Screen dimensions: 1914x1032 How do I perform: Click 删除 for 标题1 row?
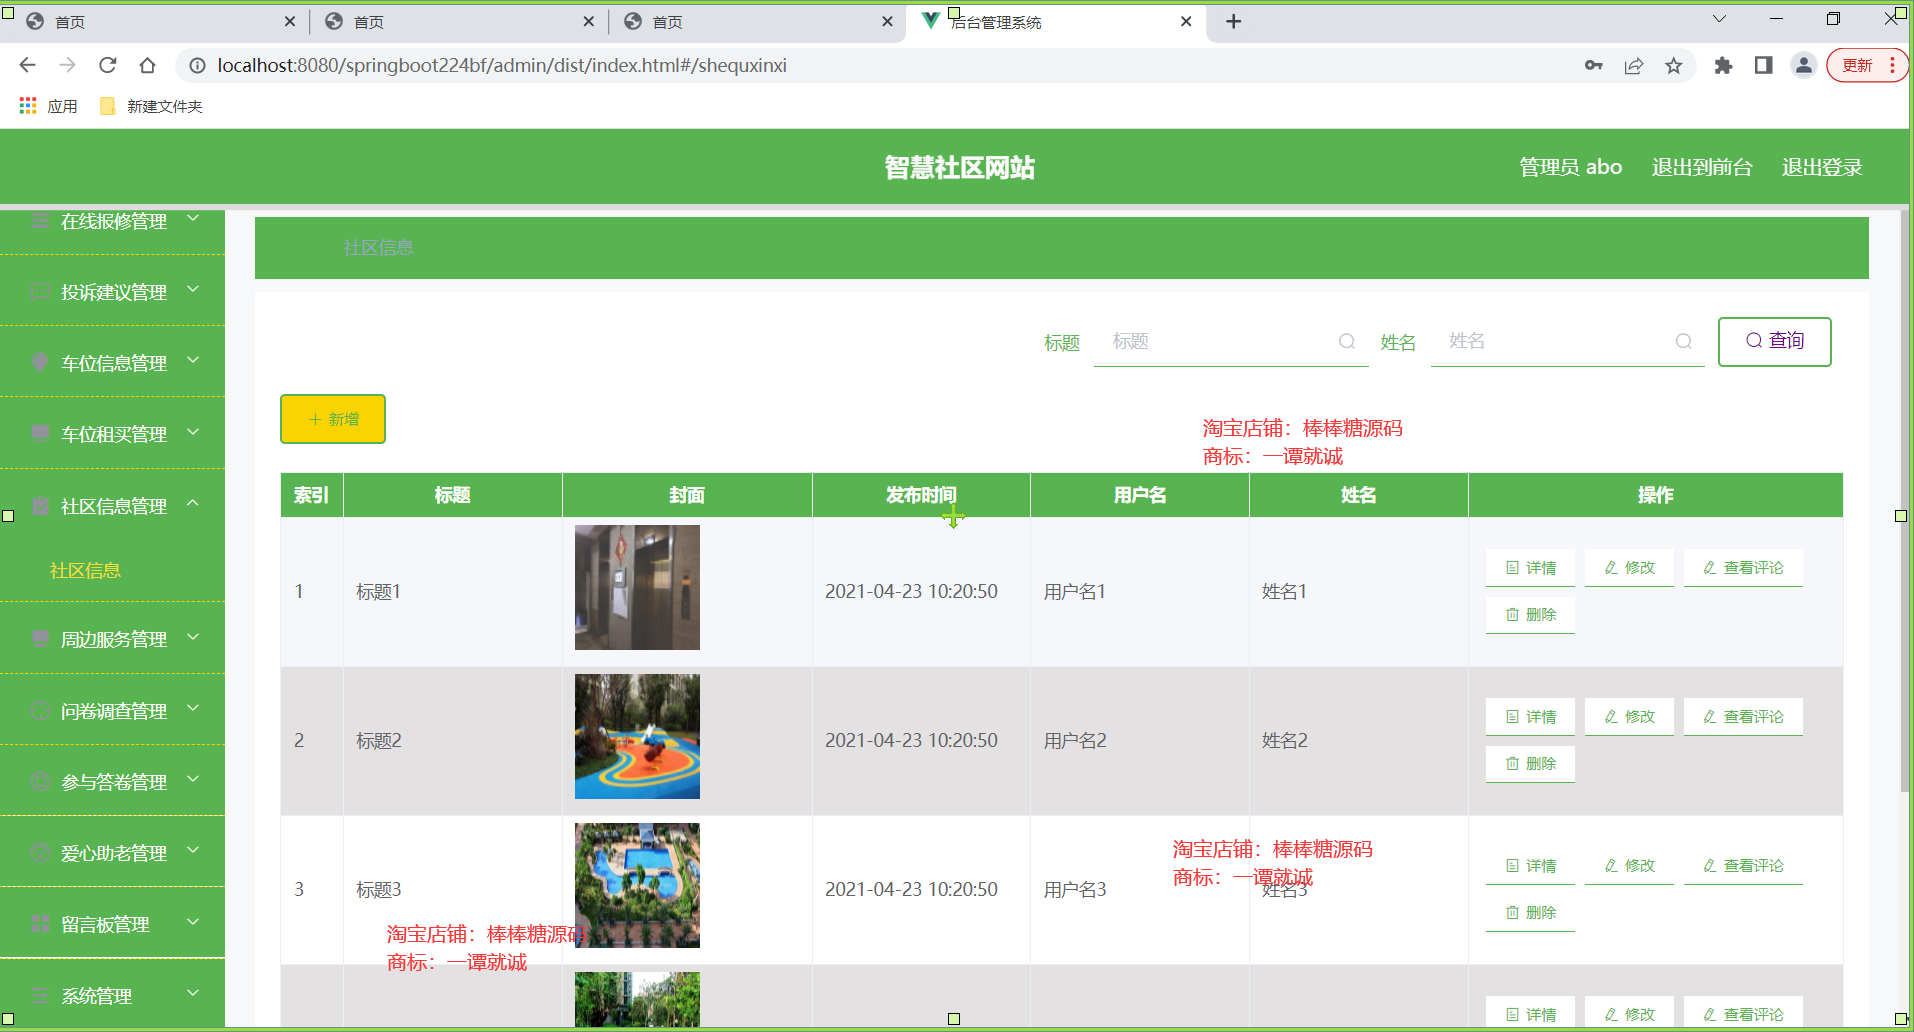click(x=1530, y=614)
